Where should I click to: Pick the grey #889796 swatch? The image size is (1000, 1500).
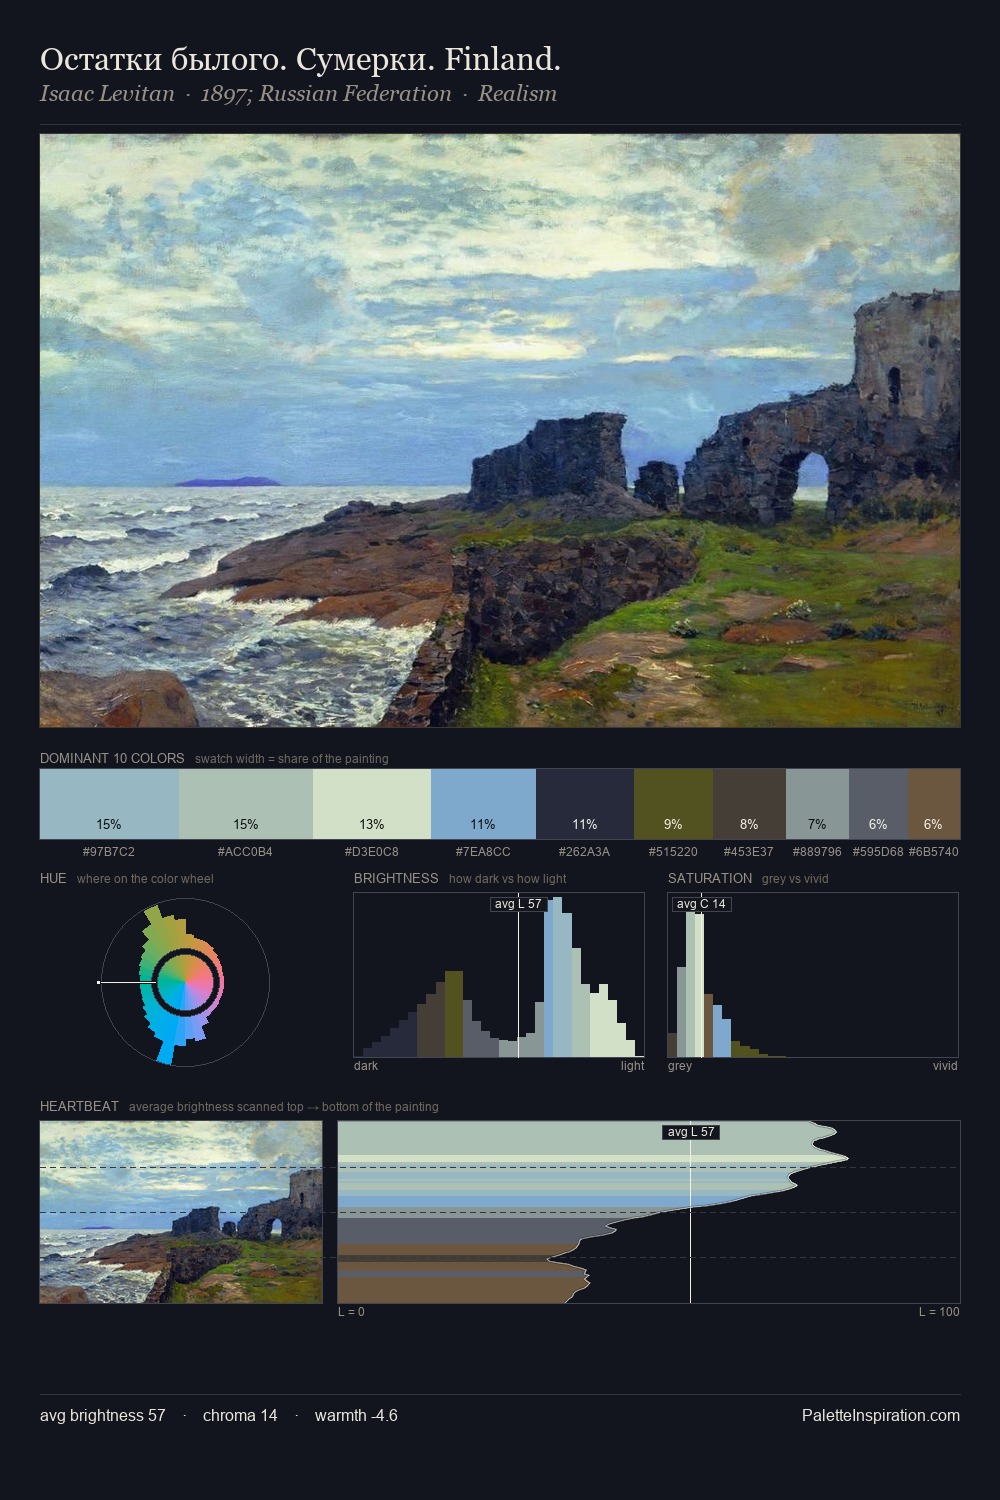coord(817,803)
